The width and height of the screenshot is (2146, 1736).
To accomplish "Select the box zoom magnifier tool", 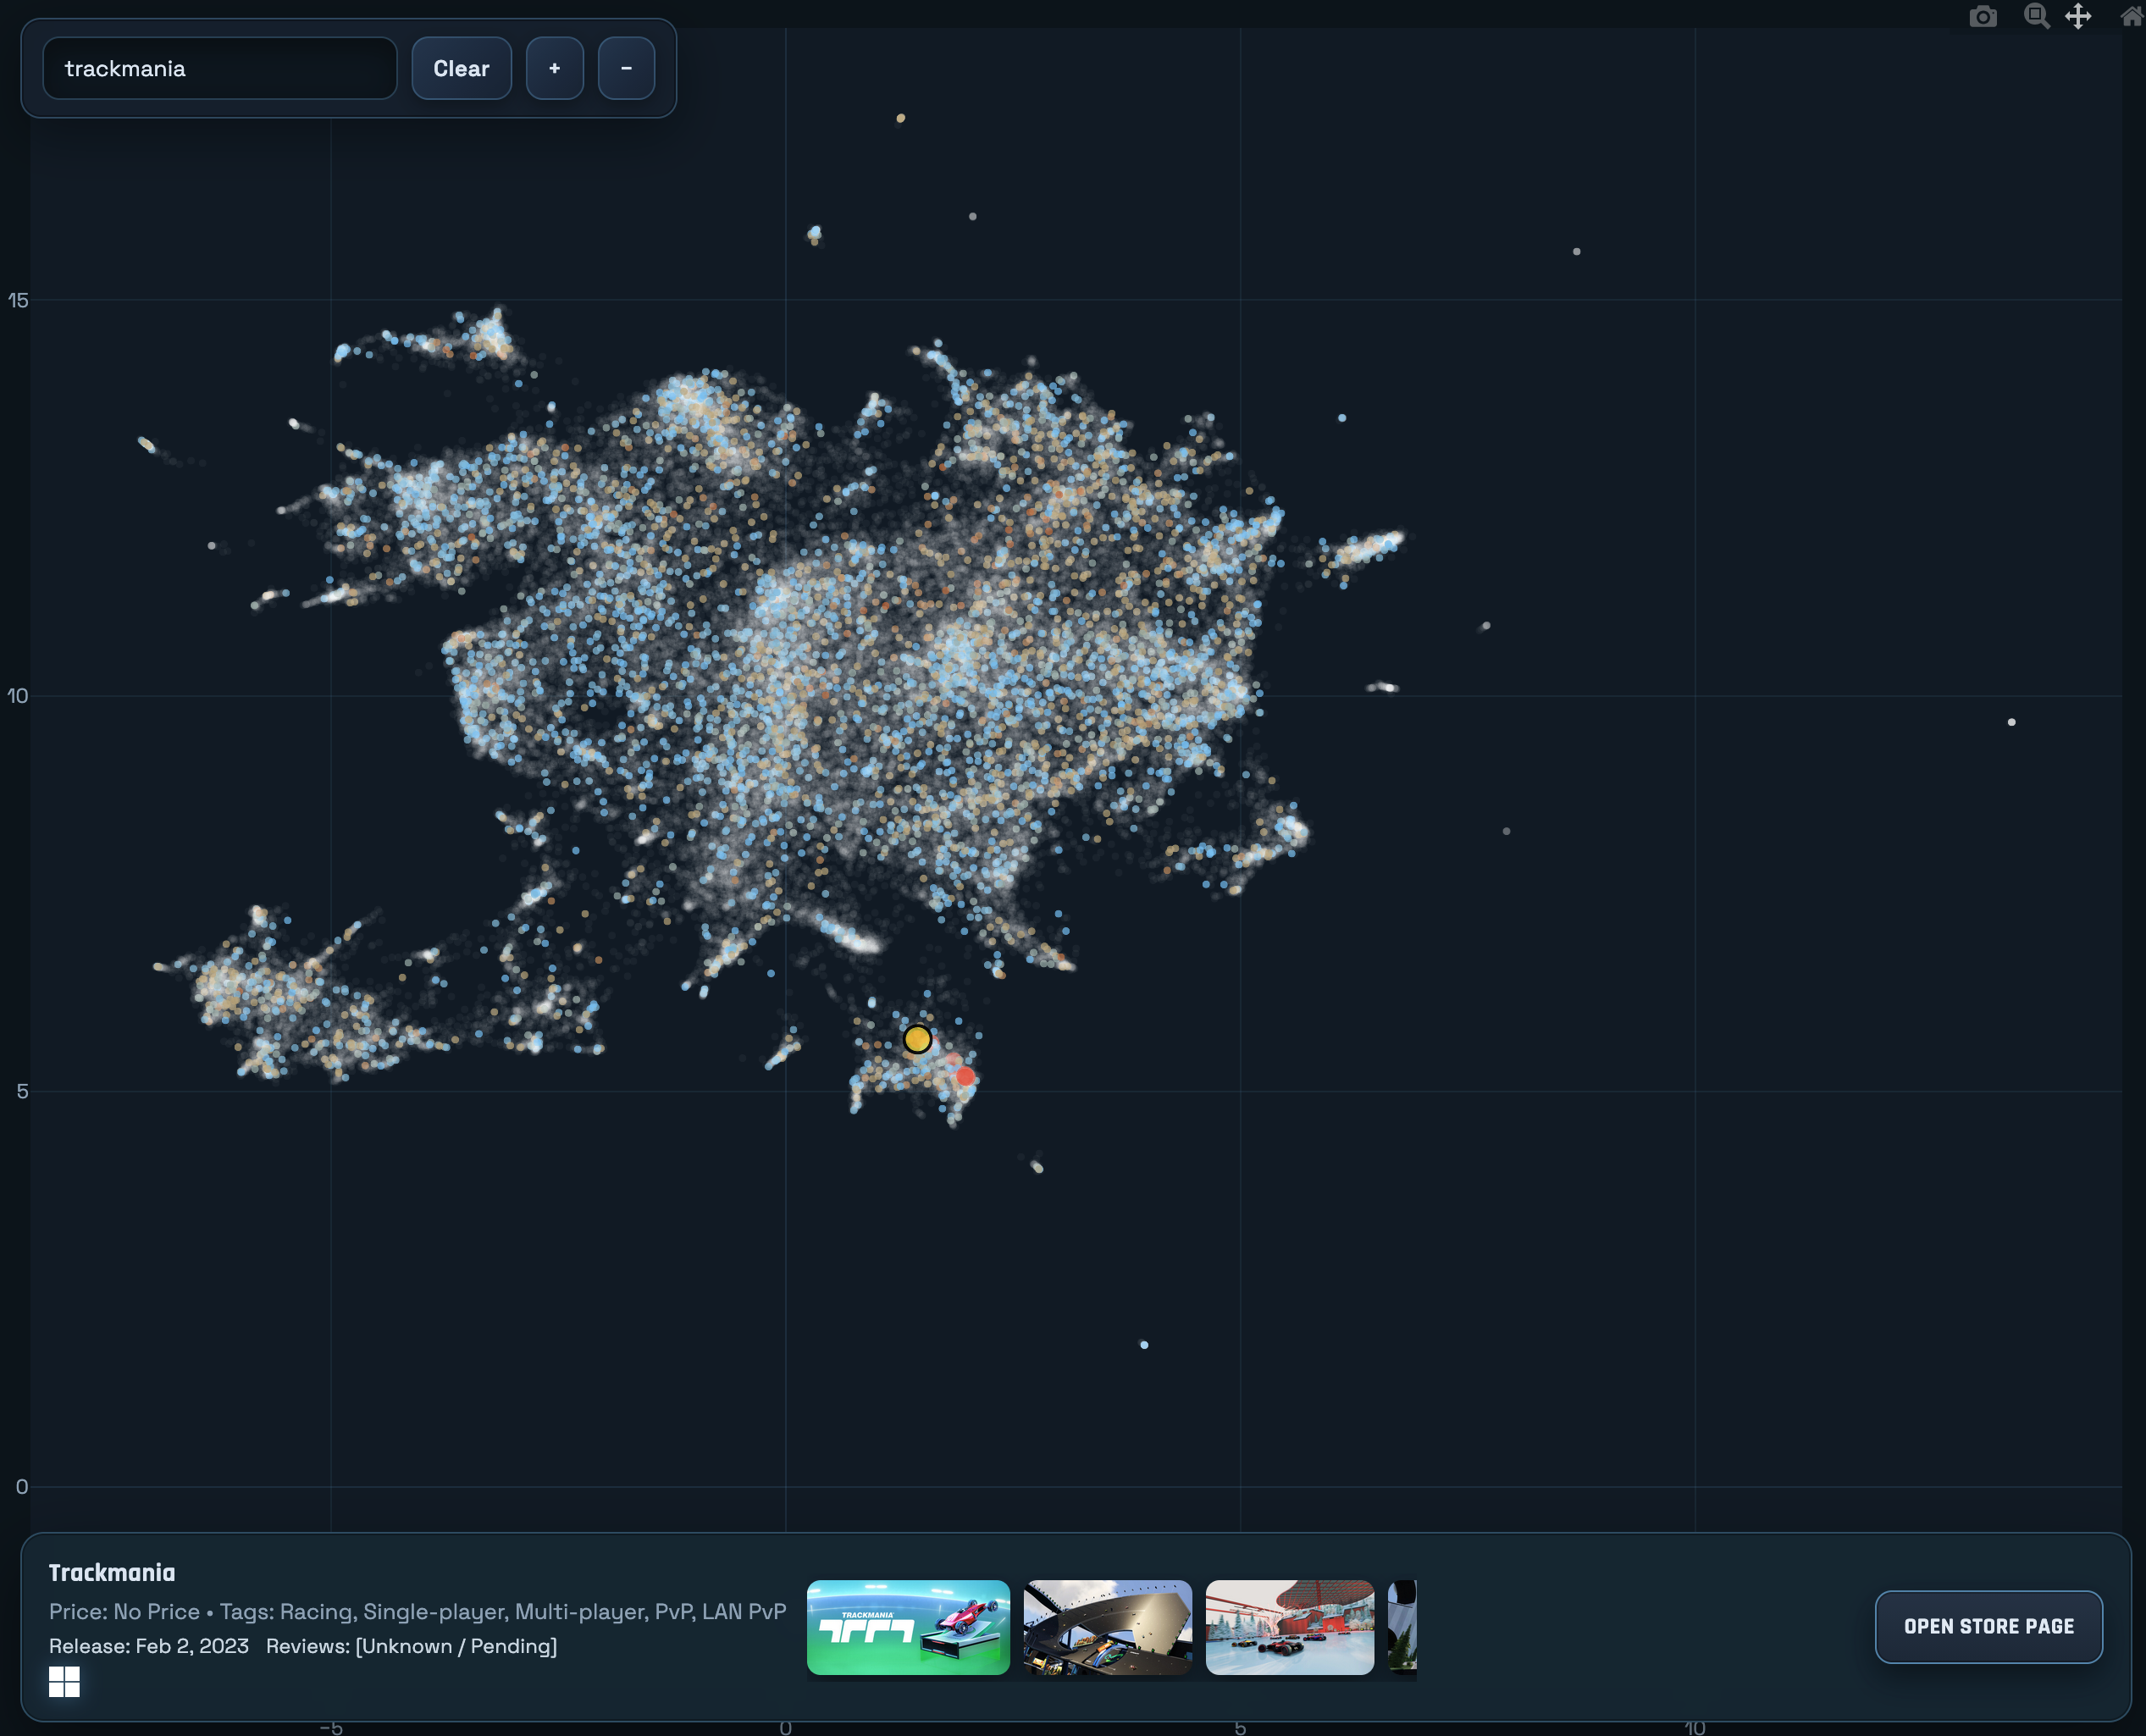I will tap(2035, 16).
